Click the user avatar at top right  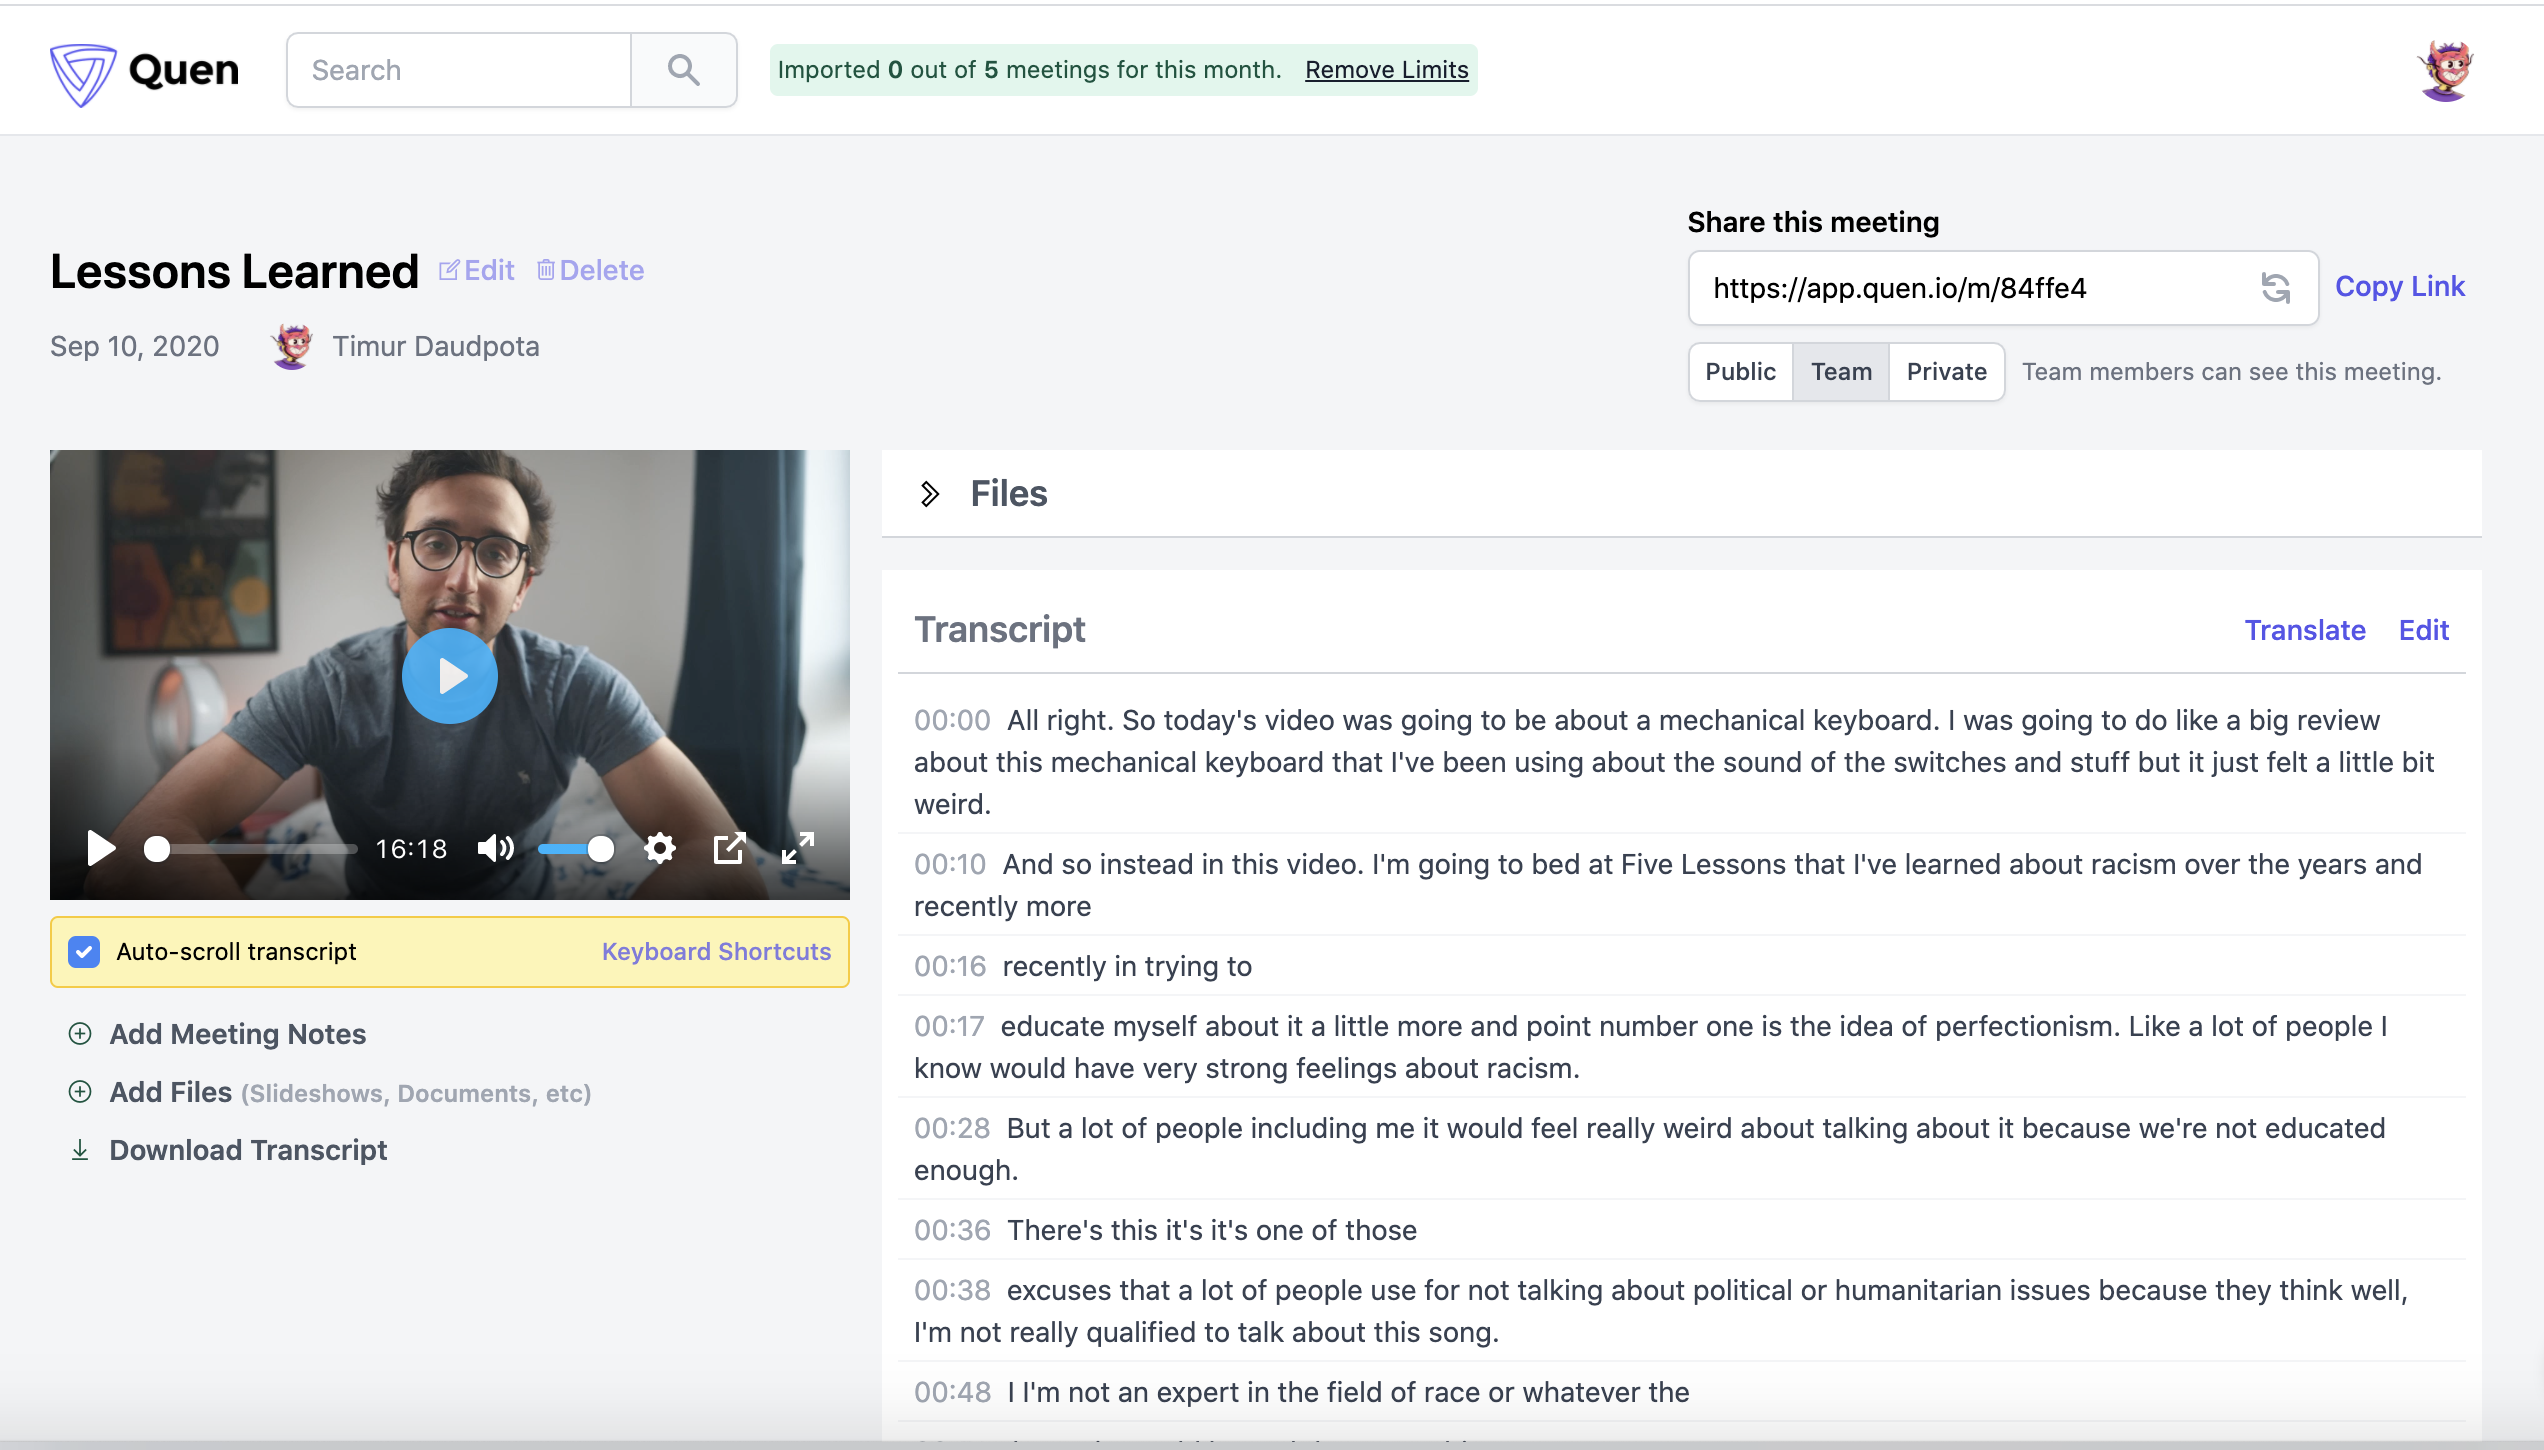pos(2446,70)
